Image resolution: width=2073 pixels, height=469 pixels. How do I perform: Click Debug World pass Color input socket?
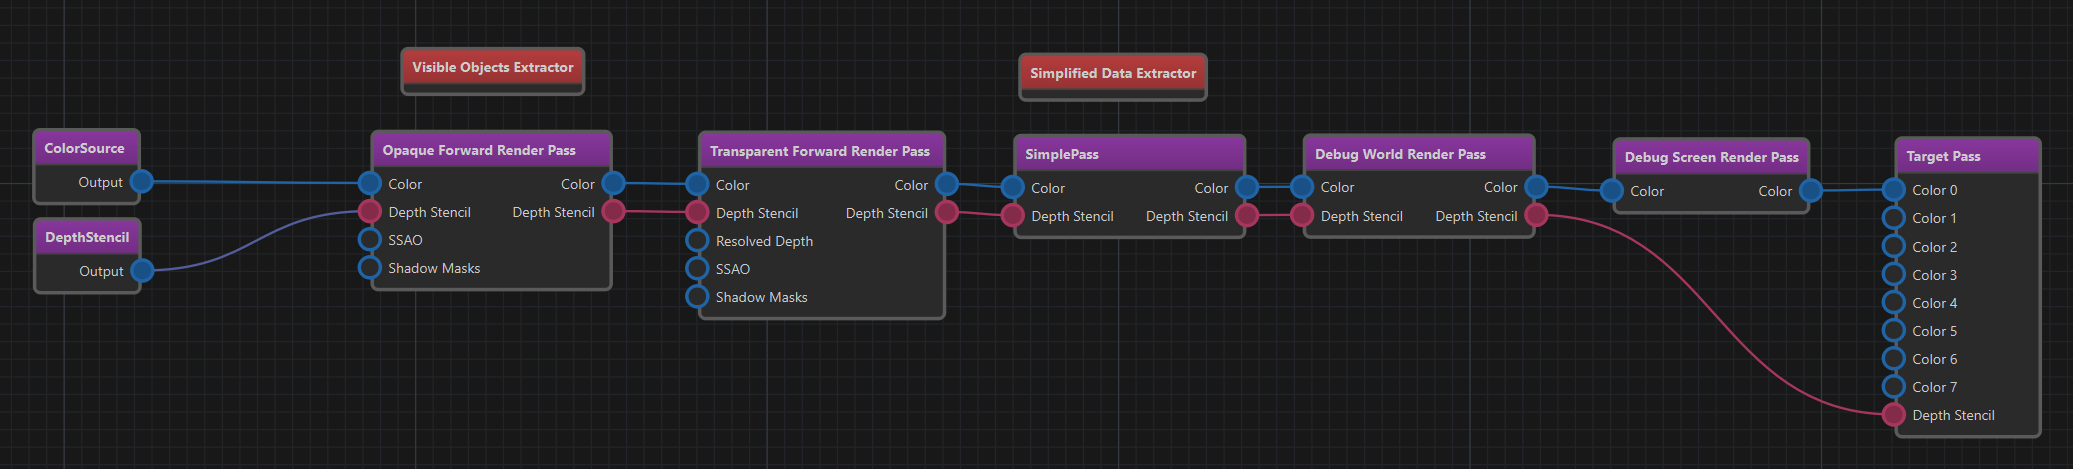point(1302,187)
